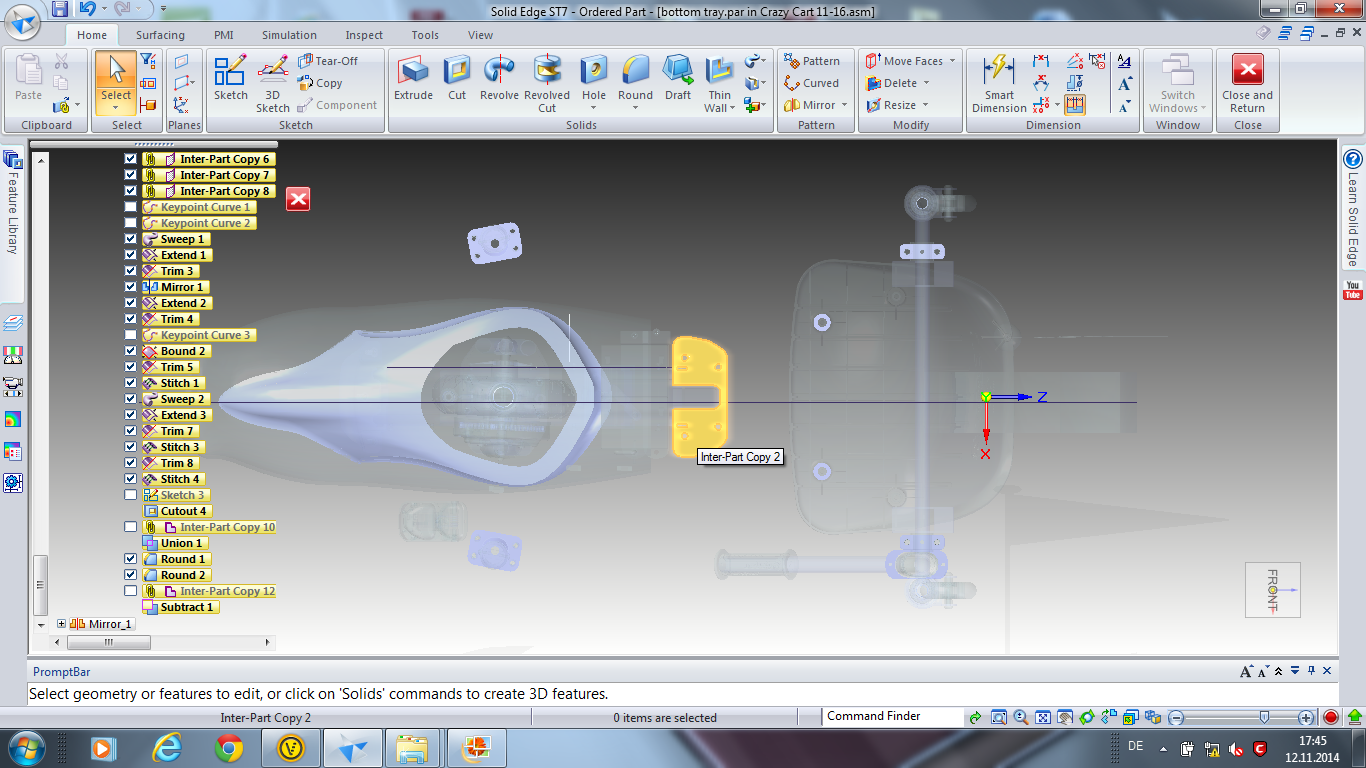
Task: Click the Rotate view icon in status bar
Action: click(1087, 717)
